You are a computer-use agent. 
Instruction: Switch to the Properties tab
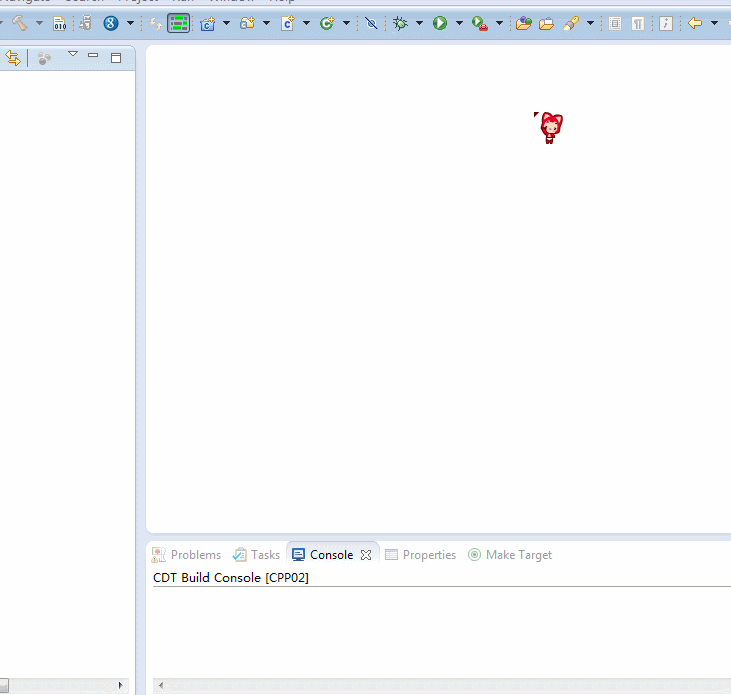tap(421, 555)
